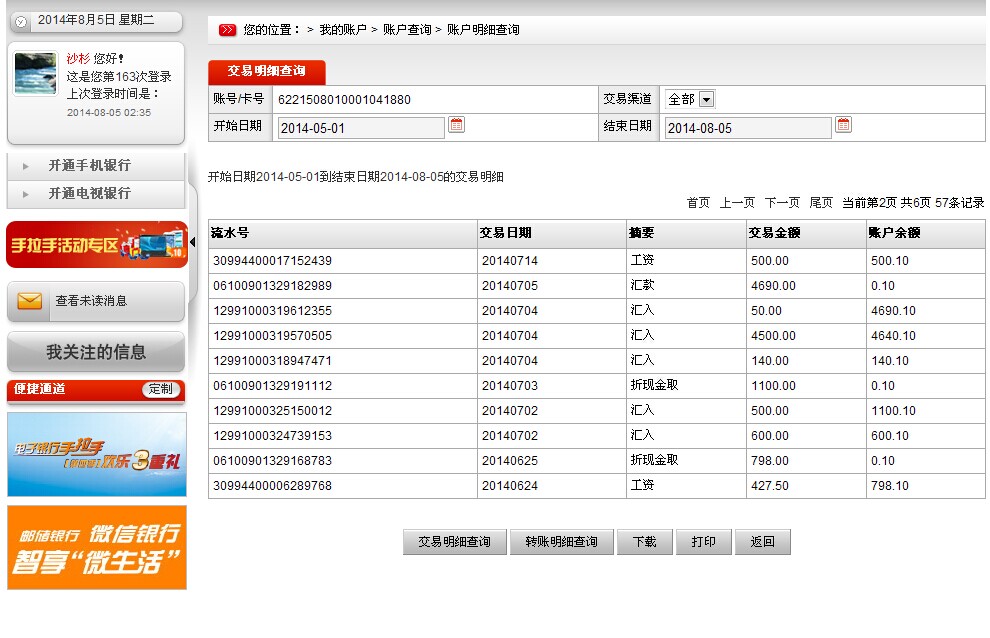
Task: Open the calendar icon beside 开始日期
Action: (x=457, y=125)
